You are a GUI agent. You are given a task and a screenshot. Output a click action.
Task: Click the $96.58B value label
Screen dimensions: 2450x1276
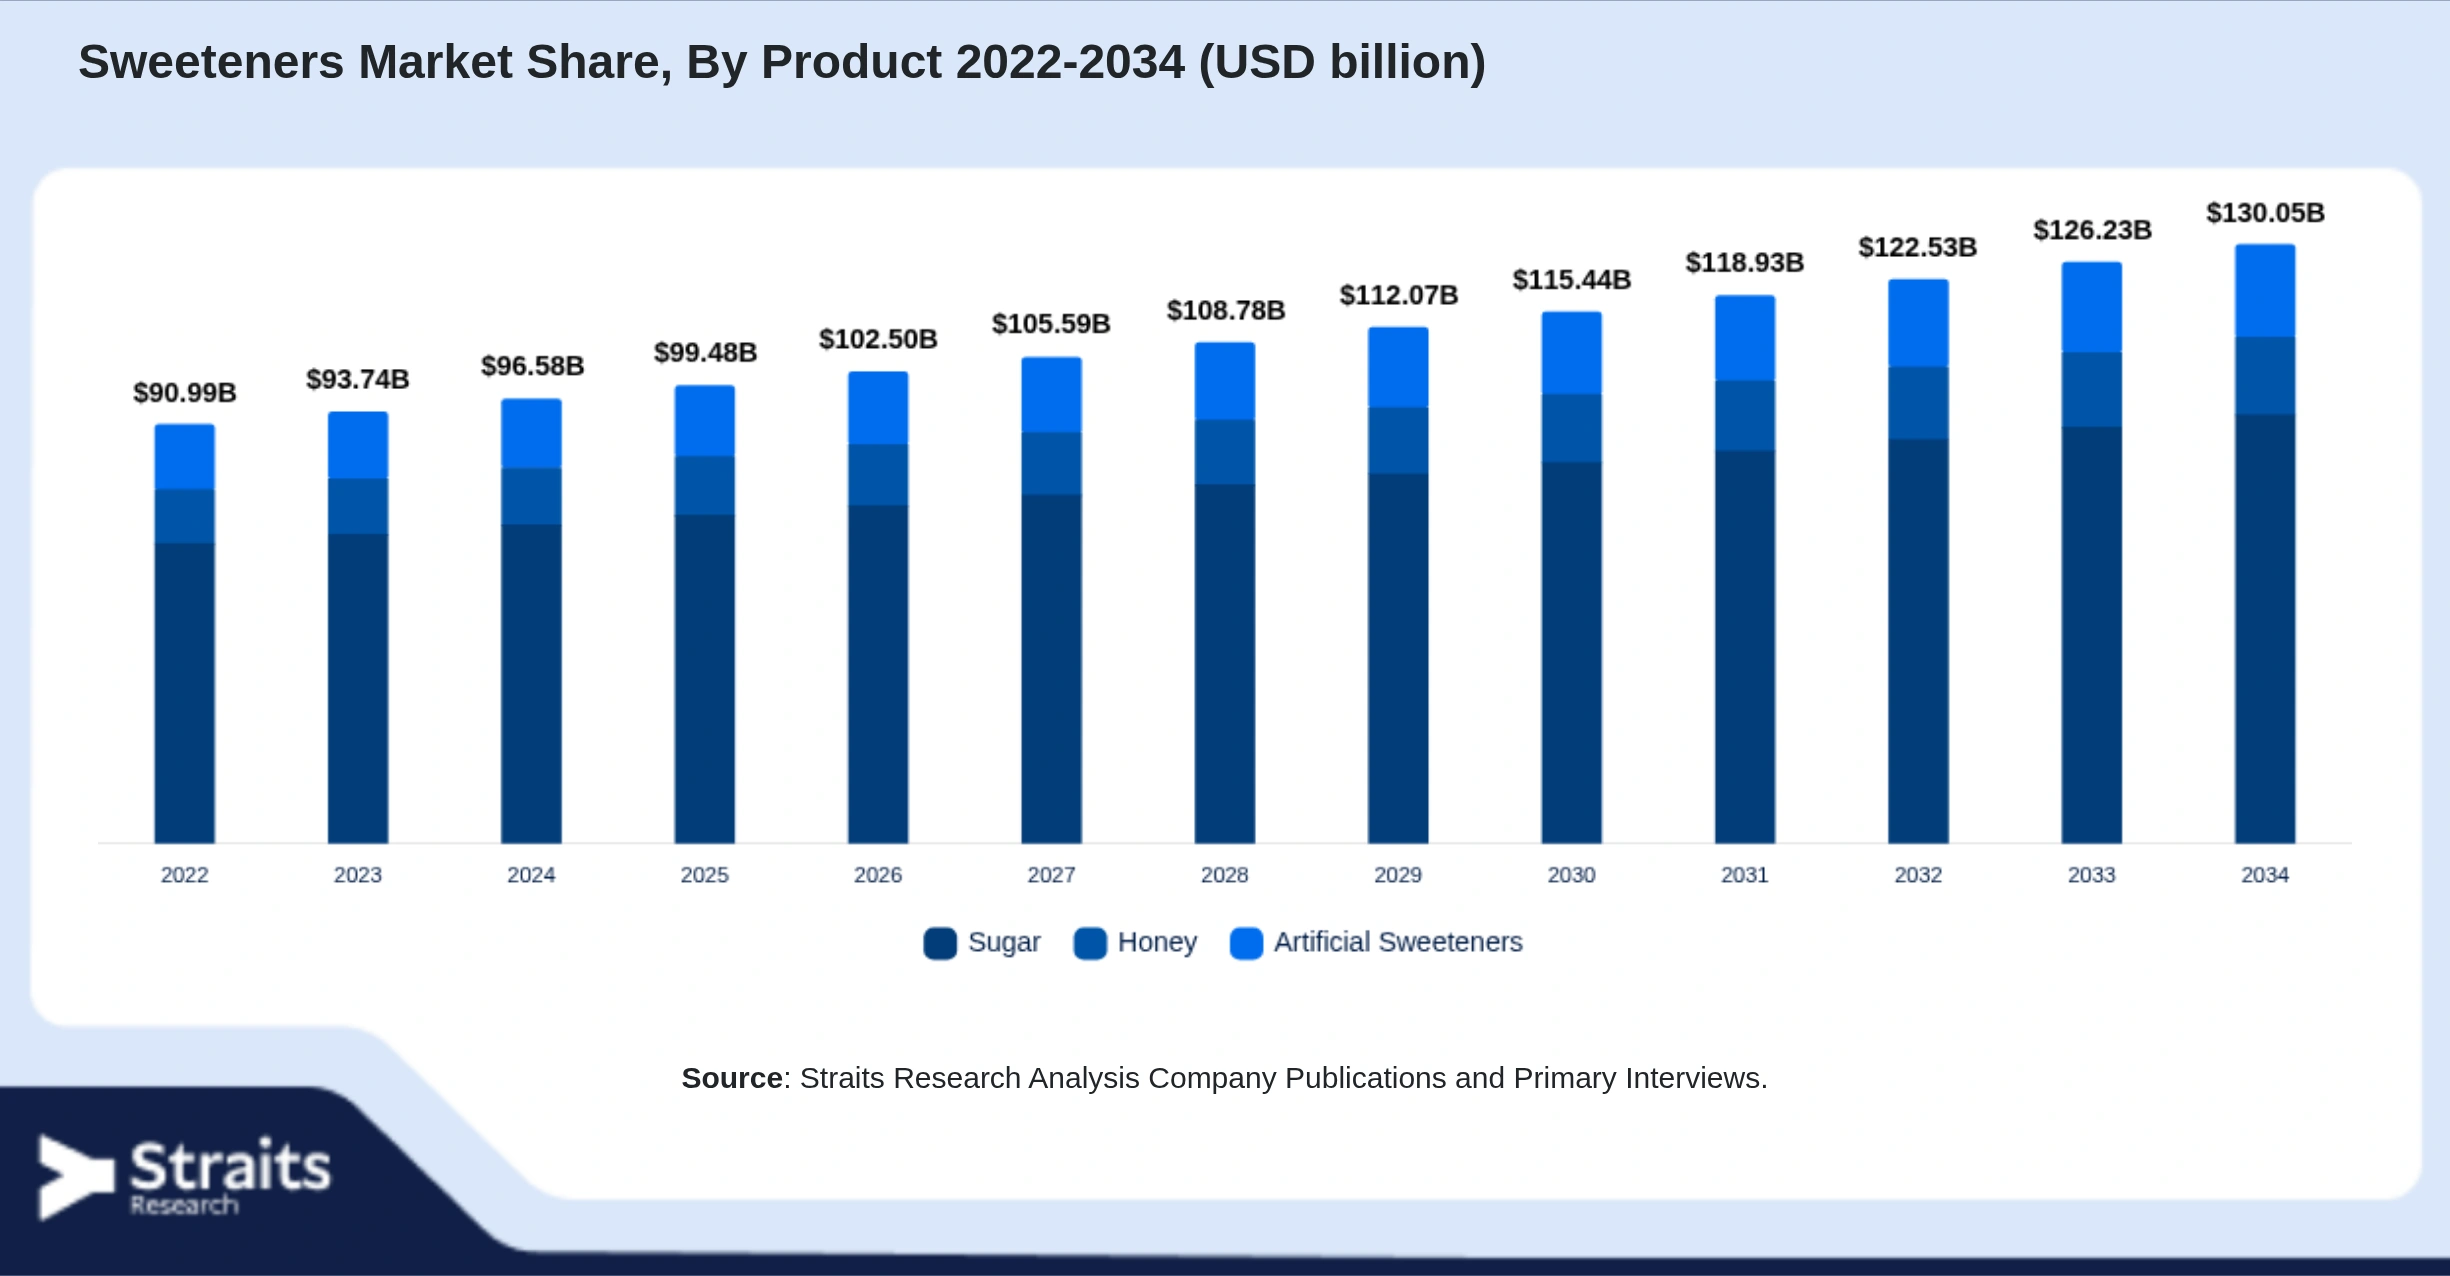coord(532,366)
